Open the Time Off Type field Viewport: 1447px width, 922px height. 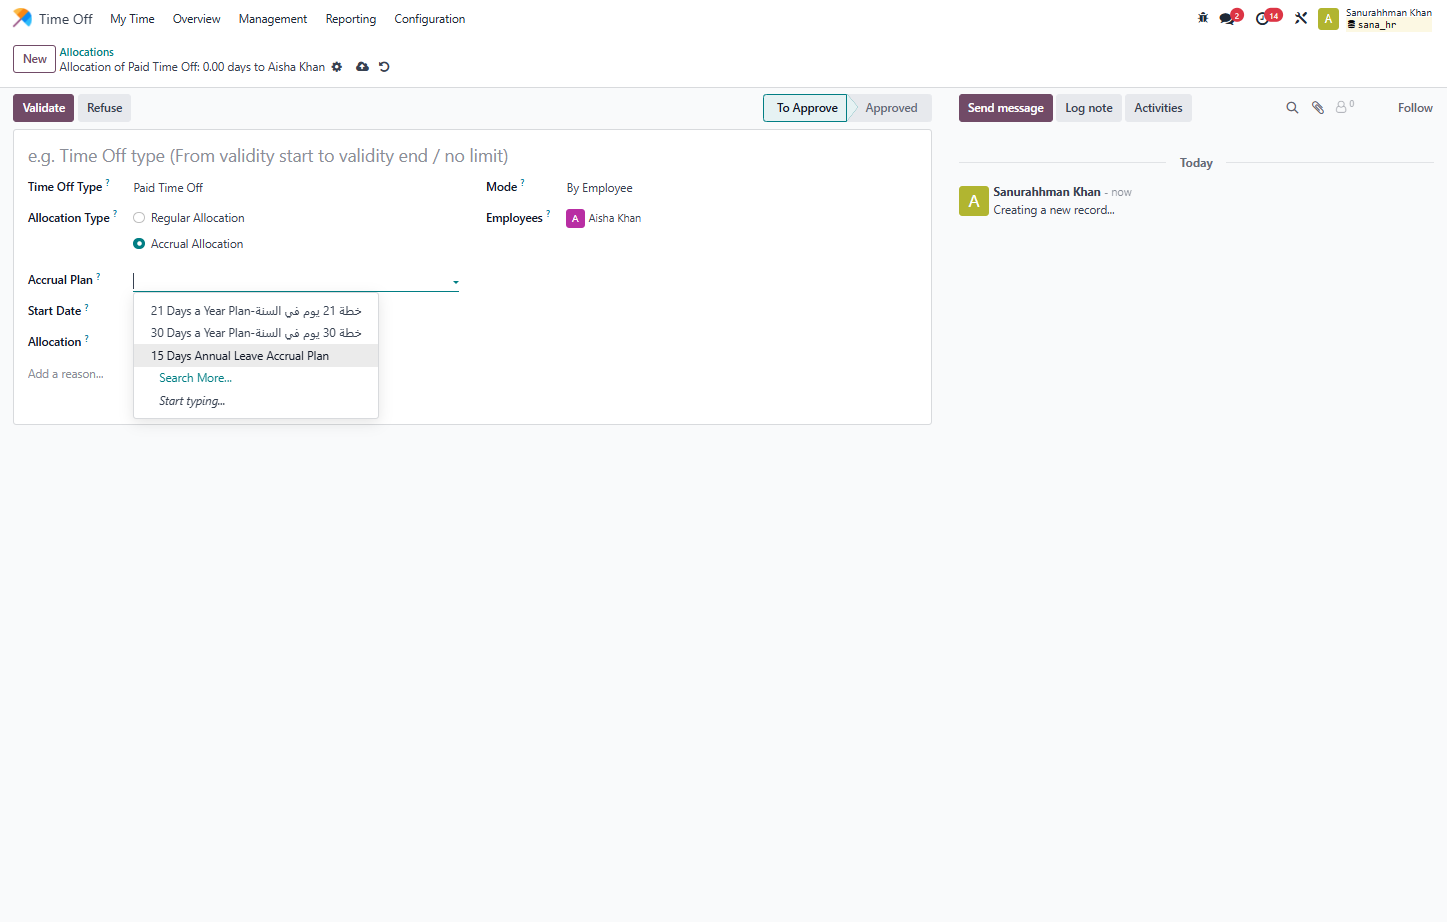[x=296, y=188]
